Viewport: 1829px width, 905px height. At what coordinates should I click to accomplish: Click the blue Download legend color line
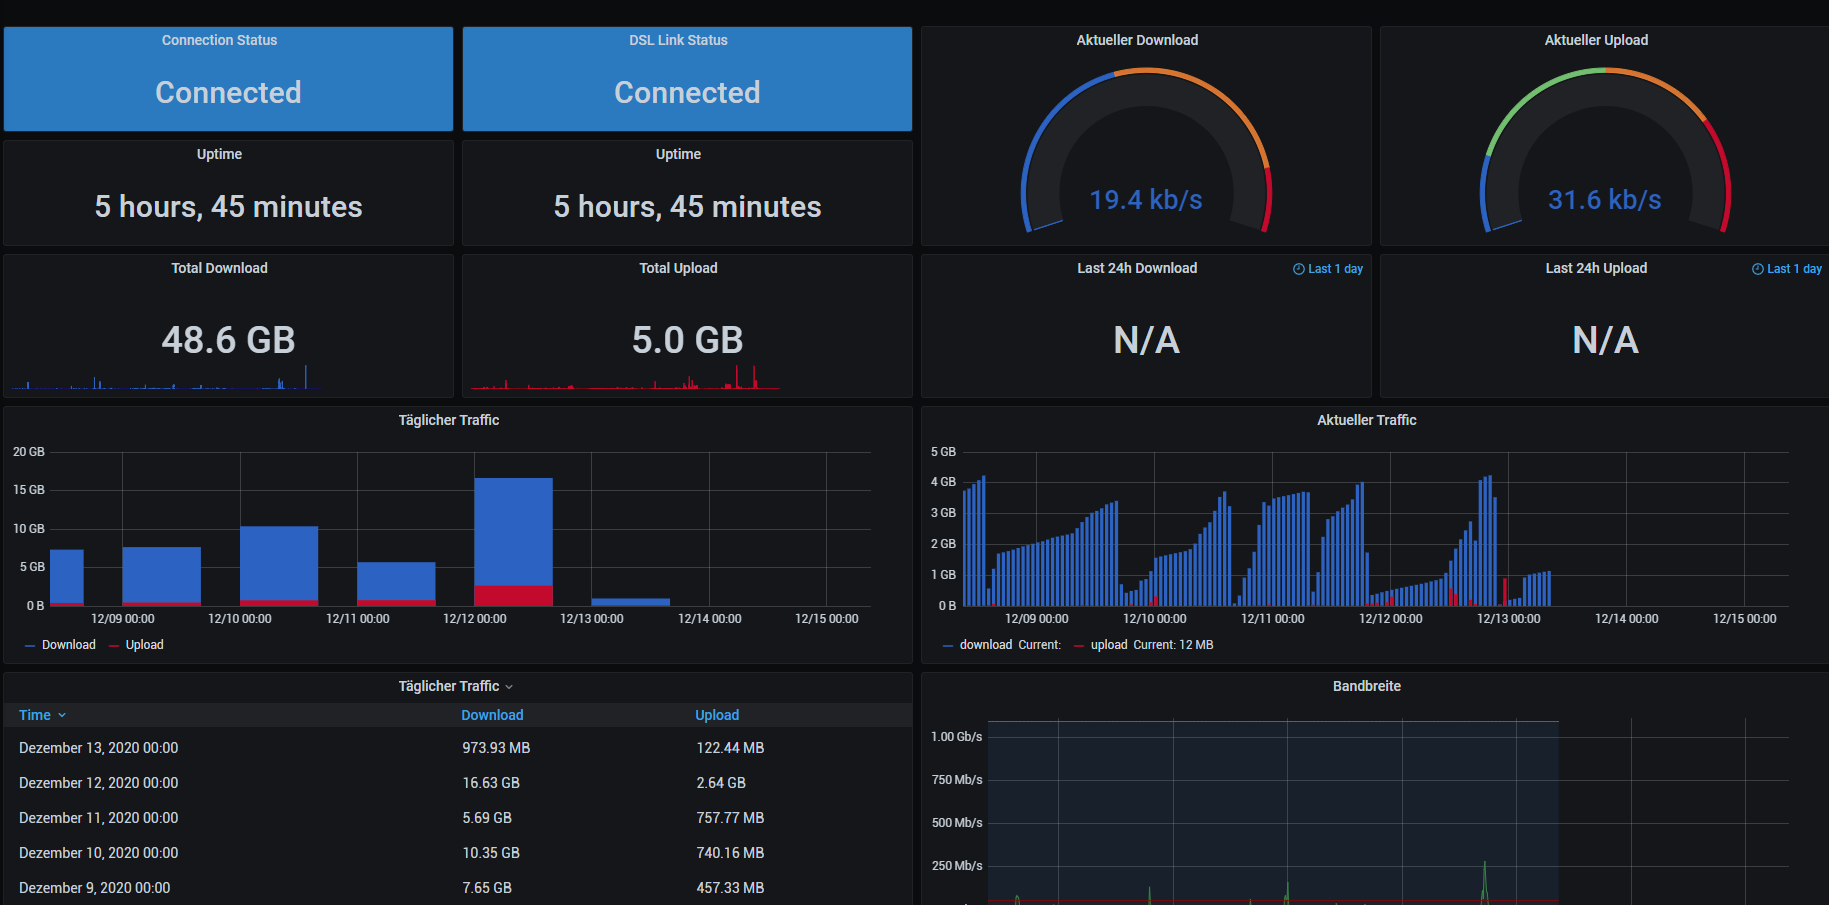coord(30,646)
